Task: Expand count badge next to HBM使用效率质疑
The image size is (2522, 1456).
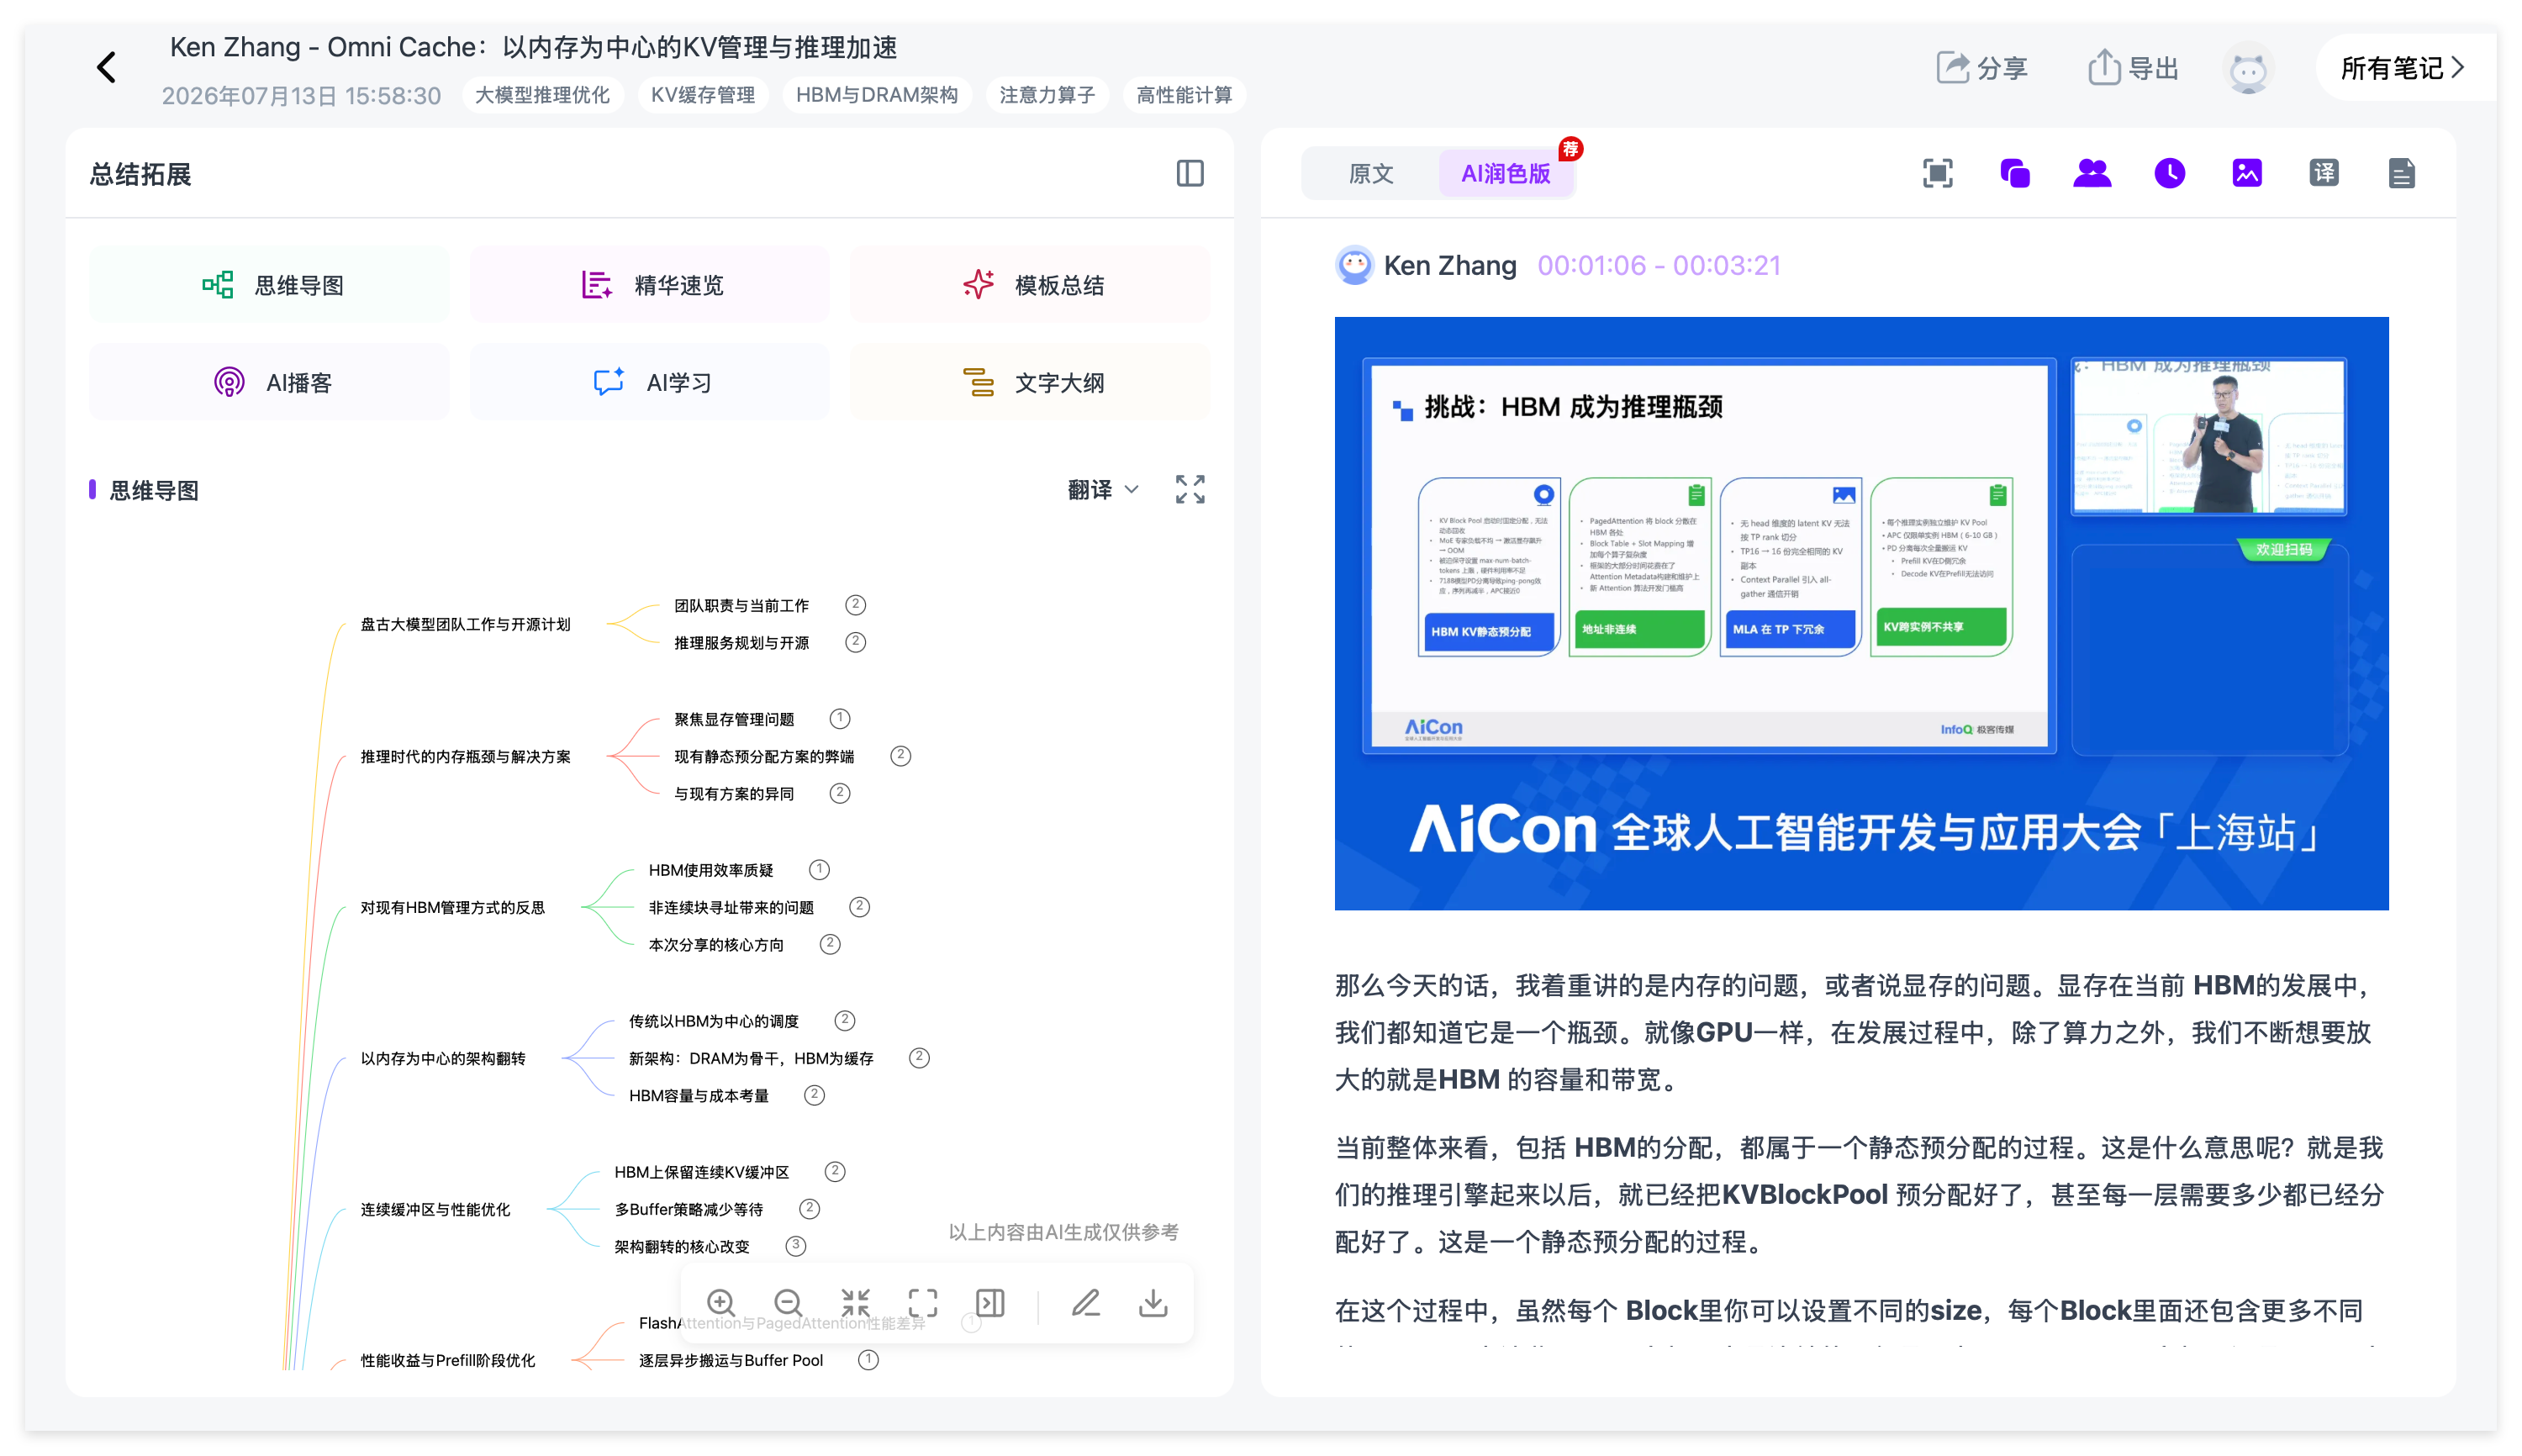Action: pyautogui.click(x=819, y=869)
